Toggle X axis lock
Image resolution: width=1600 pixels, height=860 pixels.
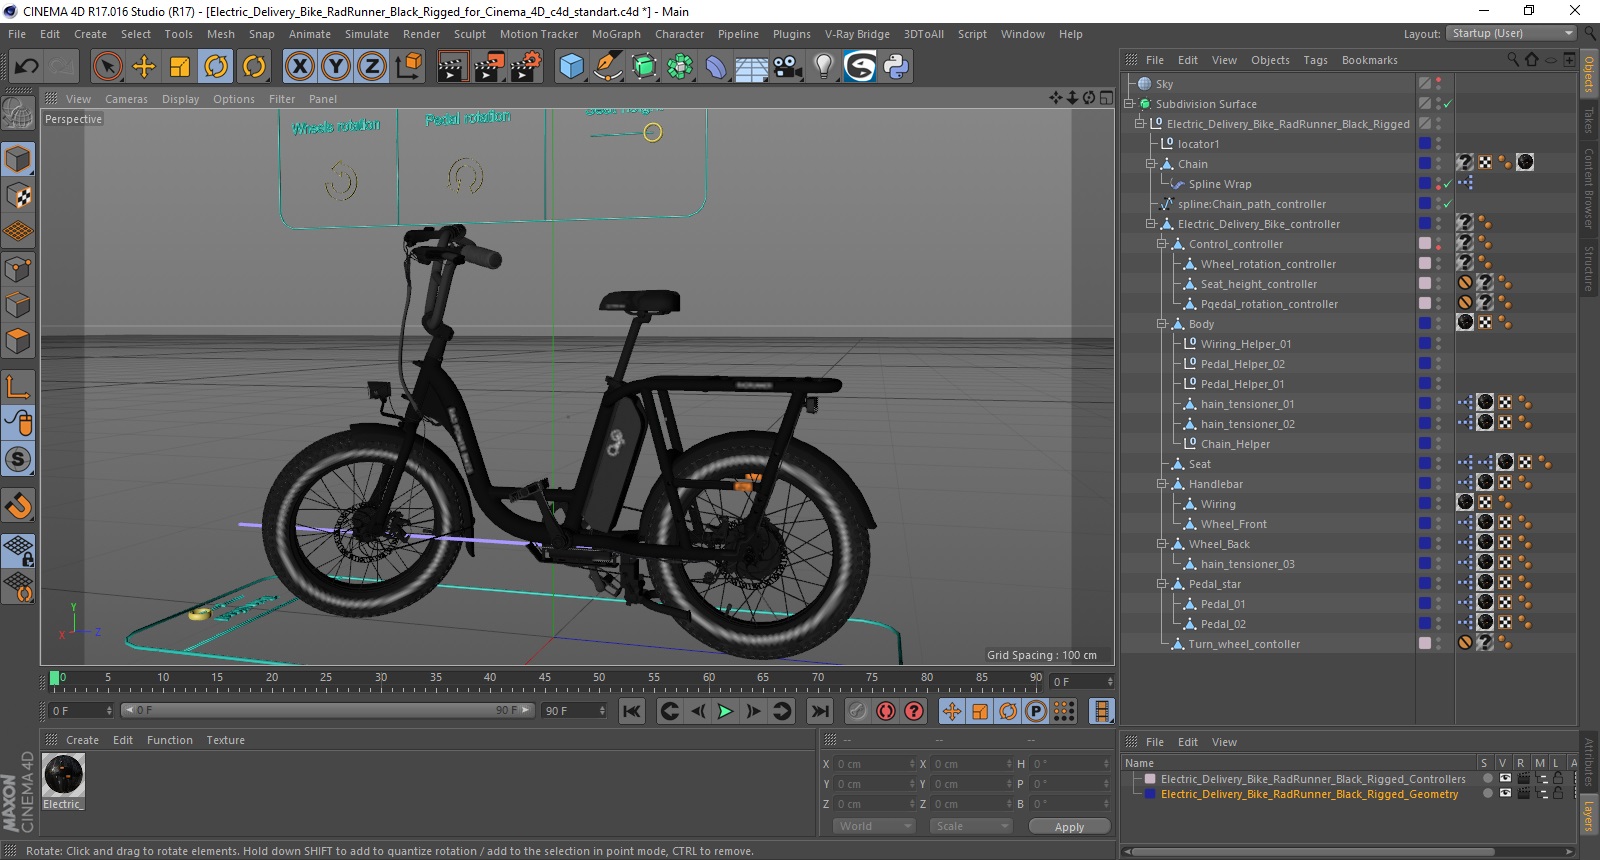299,67
